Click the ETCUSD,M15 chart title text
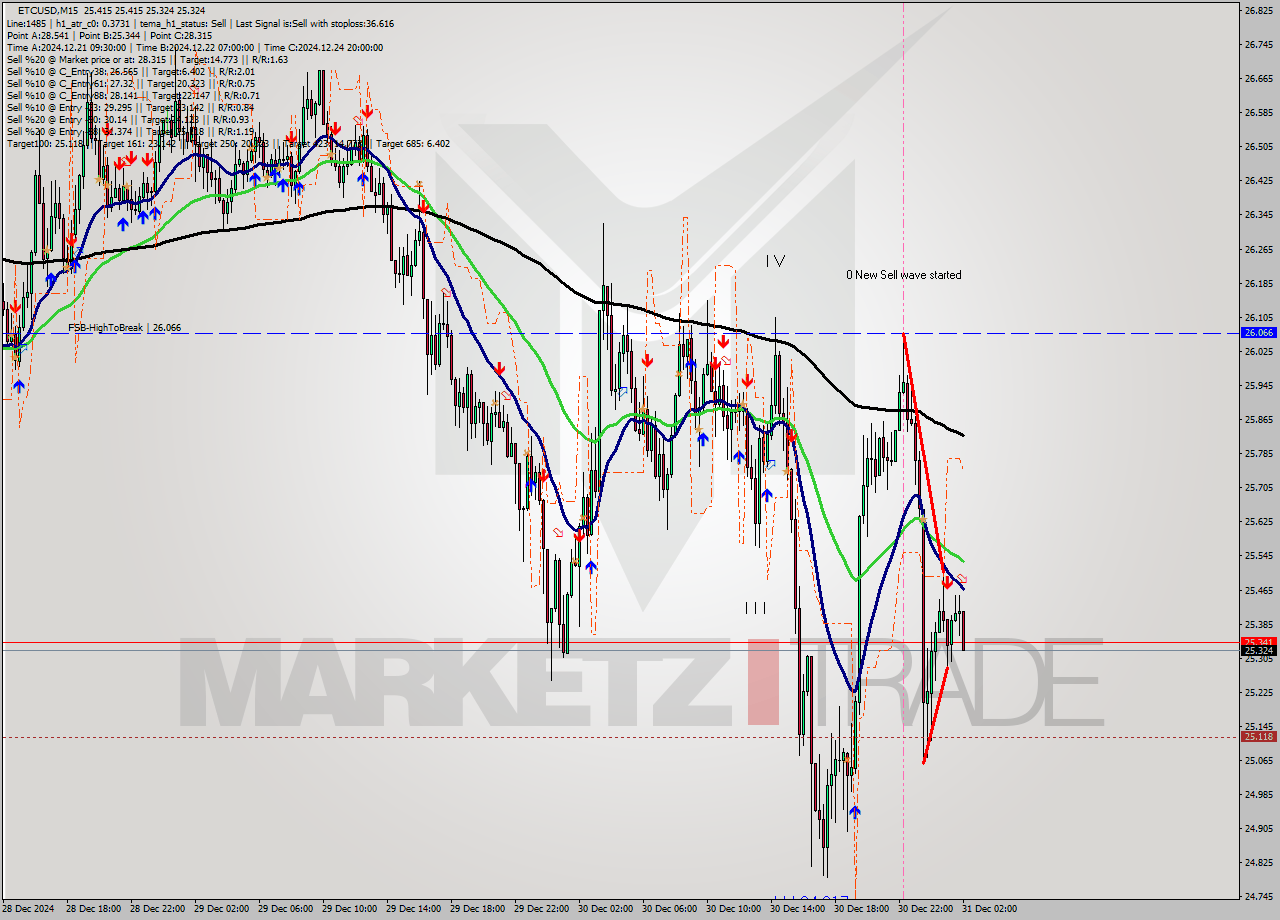Viewport: 1280px width, 920px height. click(x=46, y=11)
